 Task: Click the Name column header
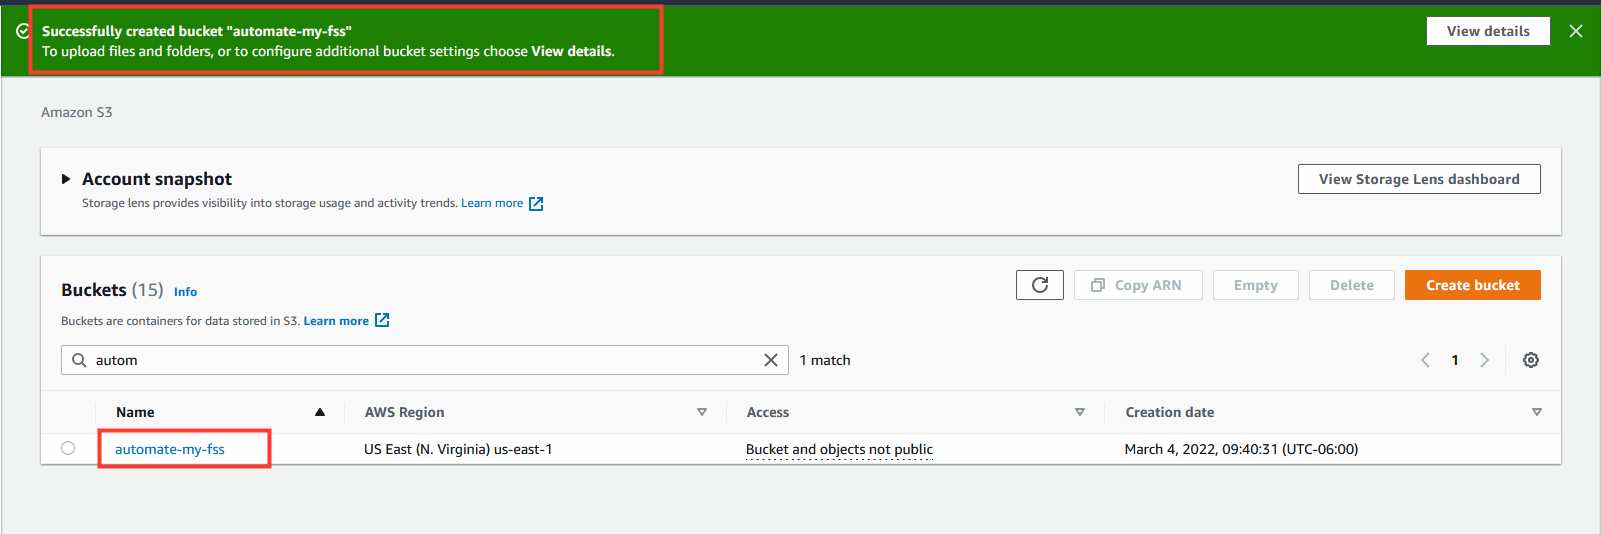[x=135, y=412]
